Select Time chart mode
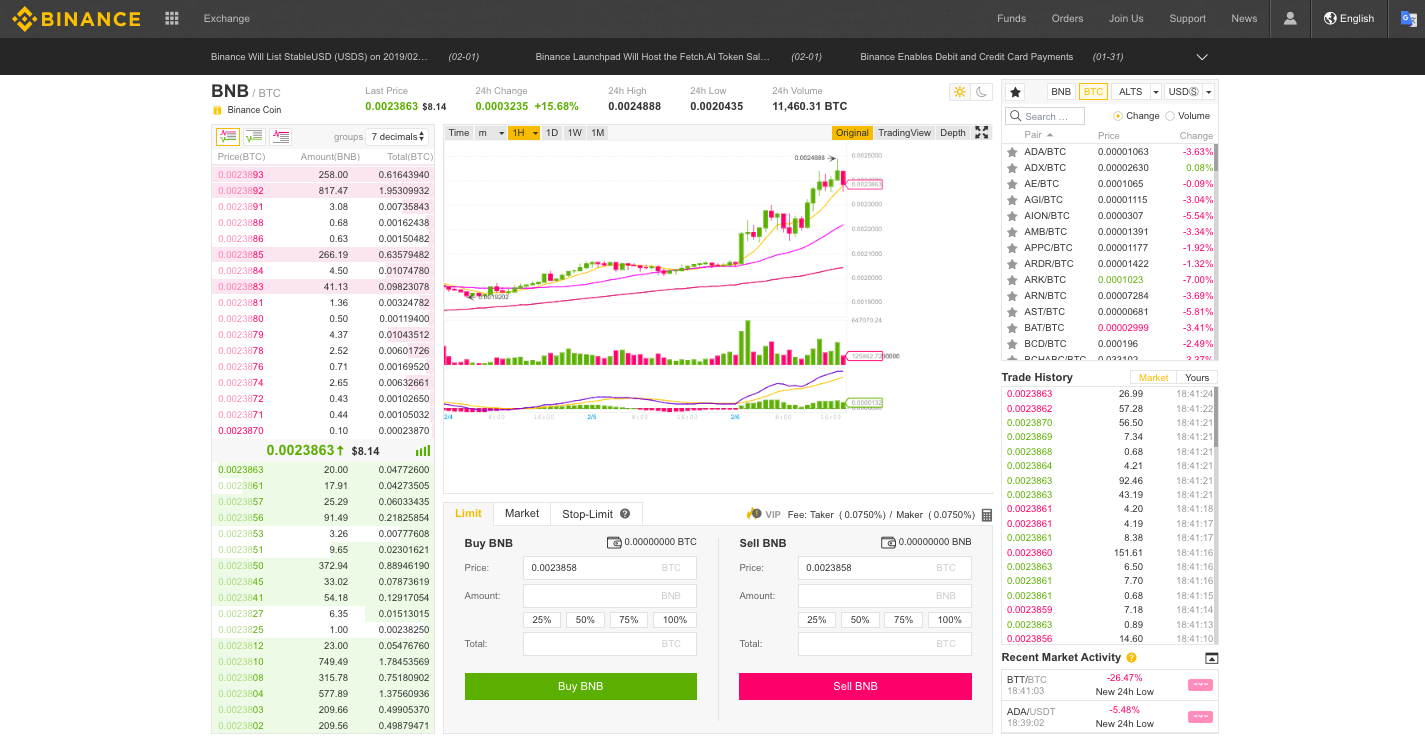This screenshot has height=740, width=1425. point(458,133)
